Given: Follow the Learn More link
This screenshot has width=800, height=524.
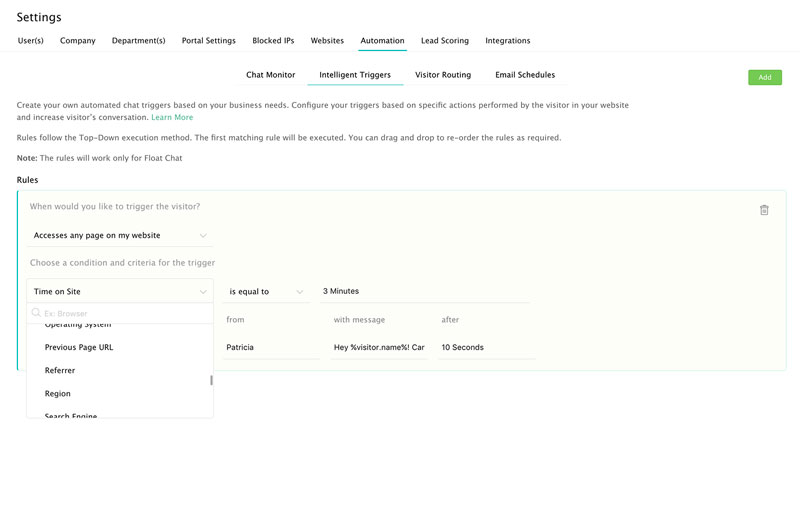Looking at the screenshot, I should tap(172, 117).
